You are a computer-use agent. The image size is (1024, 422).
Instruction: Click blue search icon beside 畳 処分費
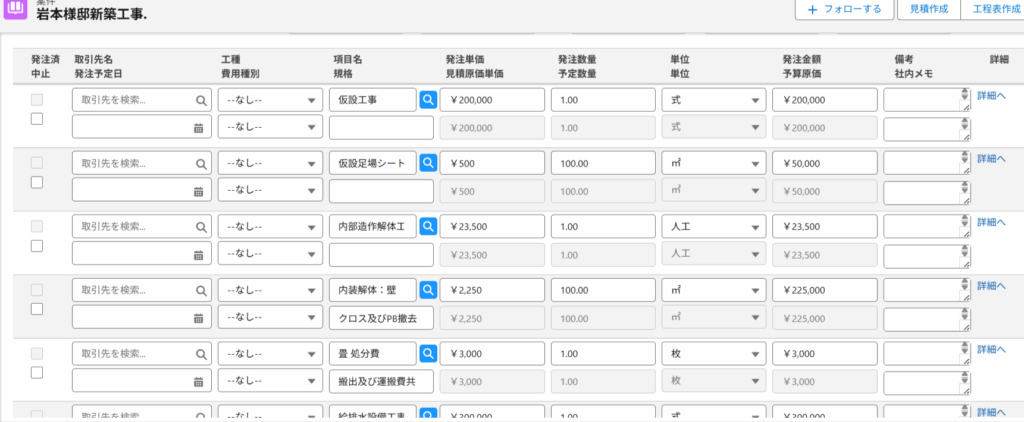[x=428, y=353]
